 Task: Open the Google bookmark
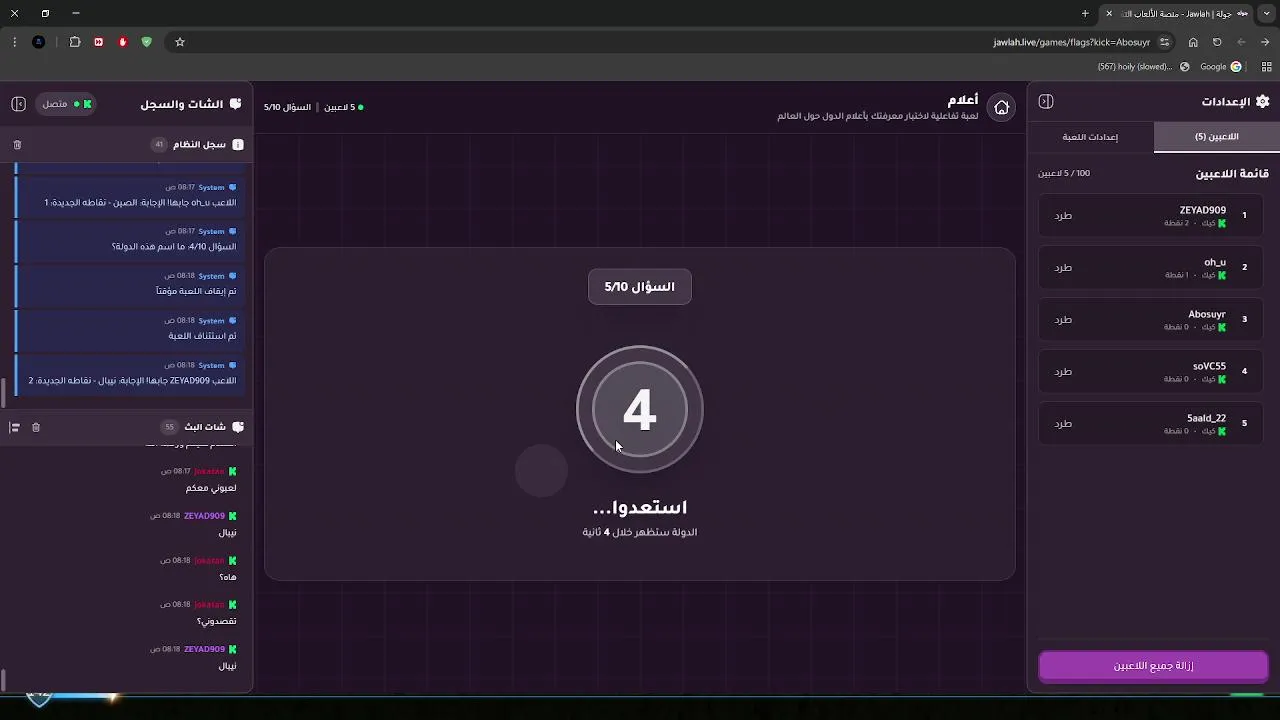(1221, 67)
